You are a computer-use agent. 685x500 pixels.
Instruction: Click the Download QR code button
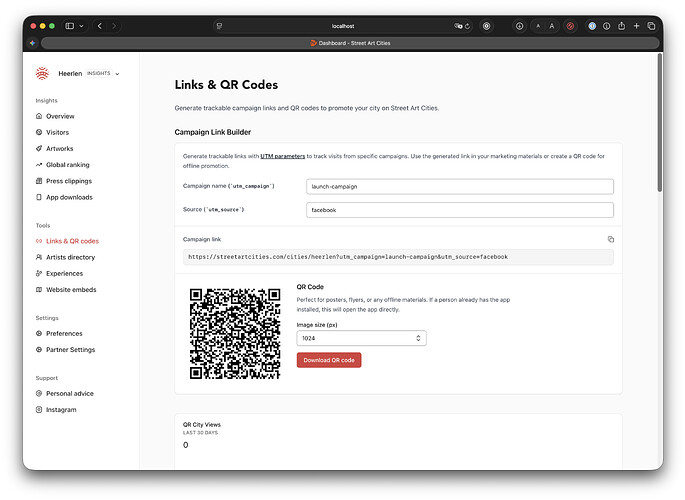click(x=329, y=360)
